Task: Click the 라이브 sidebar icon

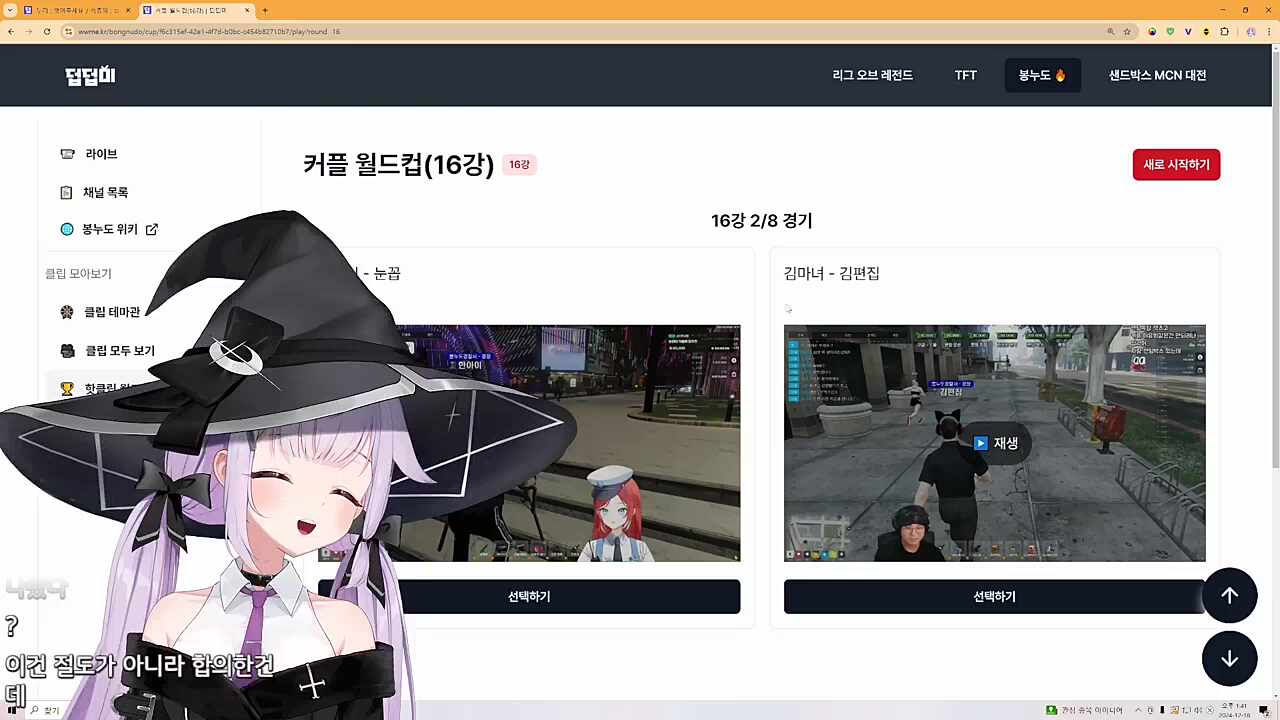Action: (x=67, y=154)
